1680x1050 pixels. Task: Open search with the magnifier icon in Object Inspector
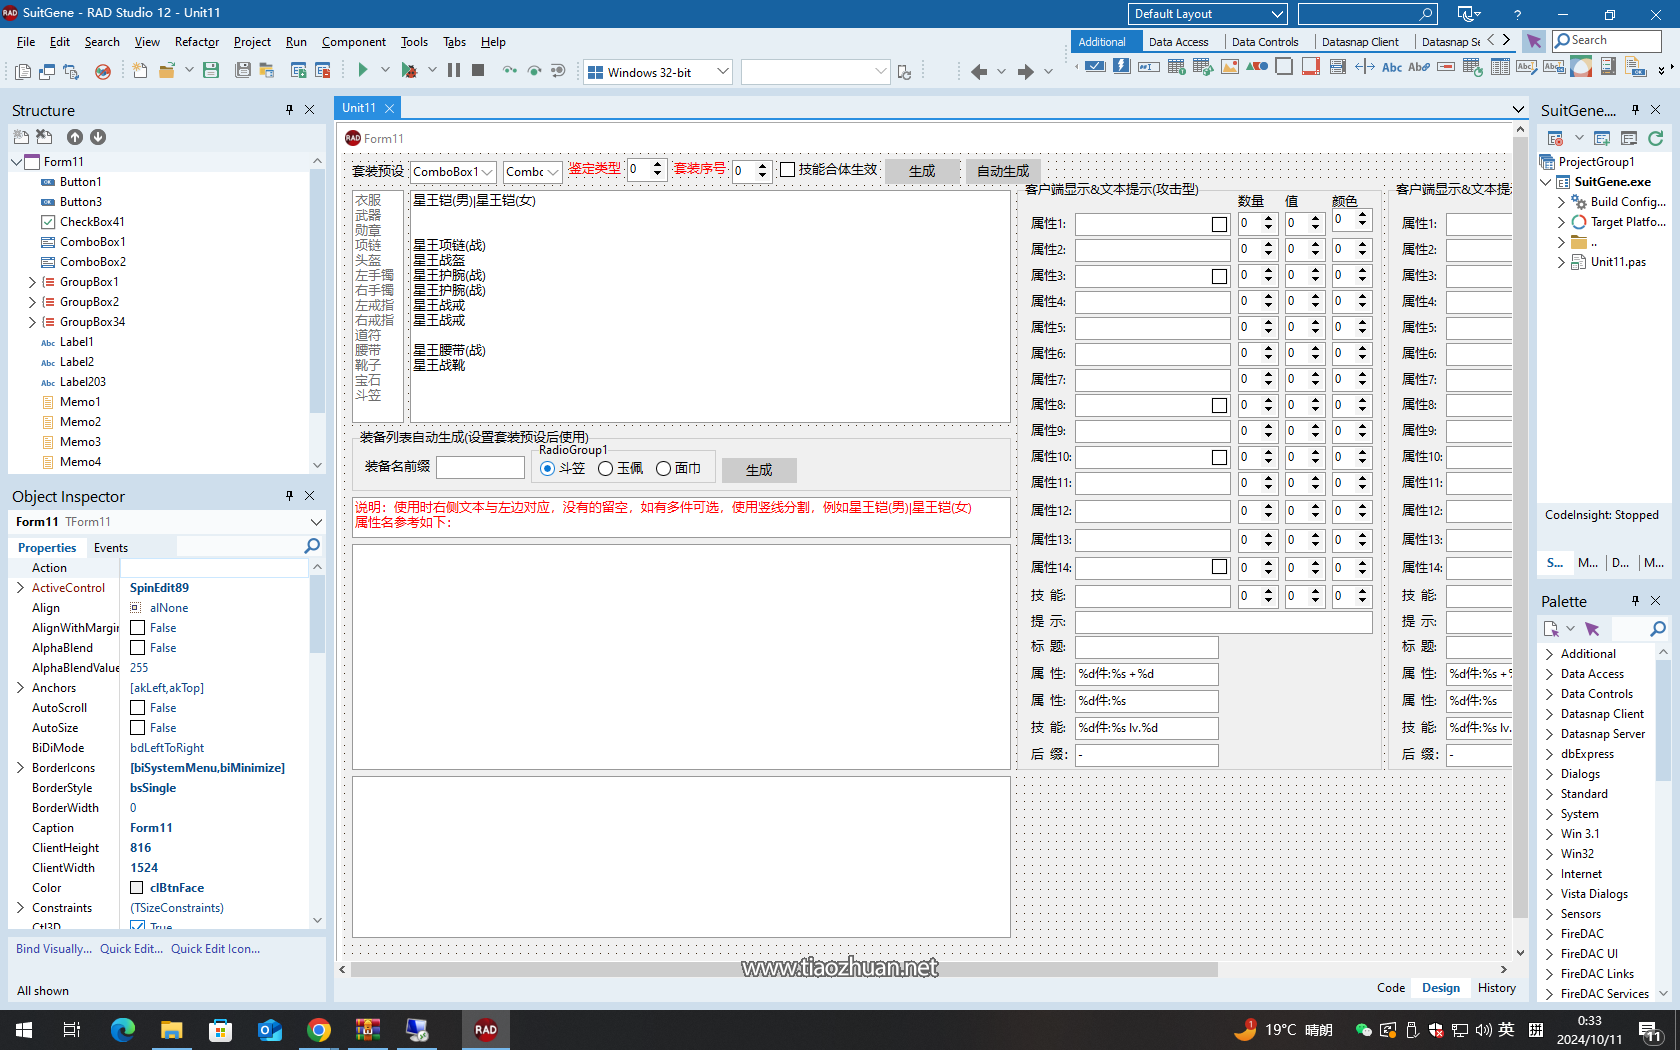pyautogui.click(x=311, y=546)
